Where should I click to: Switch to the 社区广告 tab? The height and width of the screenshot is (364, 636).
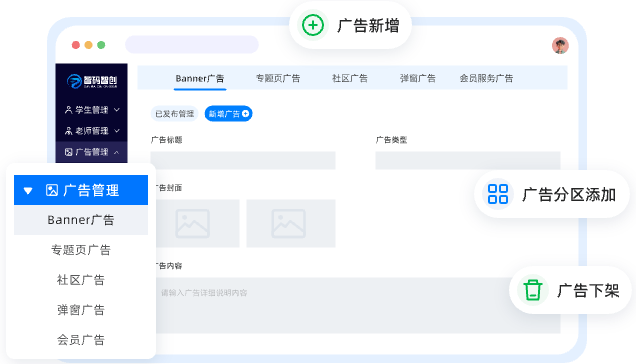350,78
